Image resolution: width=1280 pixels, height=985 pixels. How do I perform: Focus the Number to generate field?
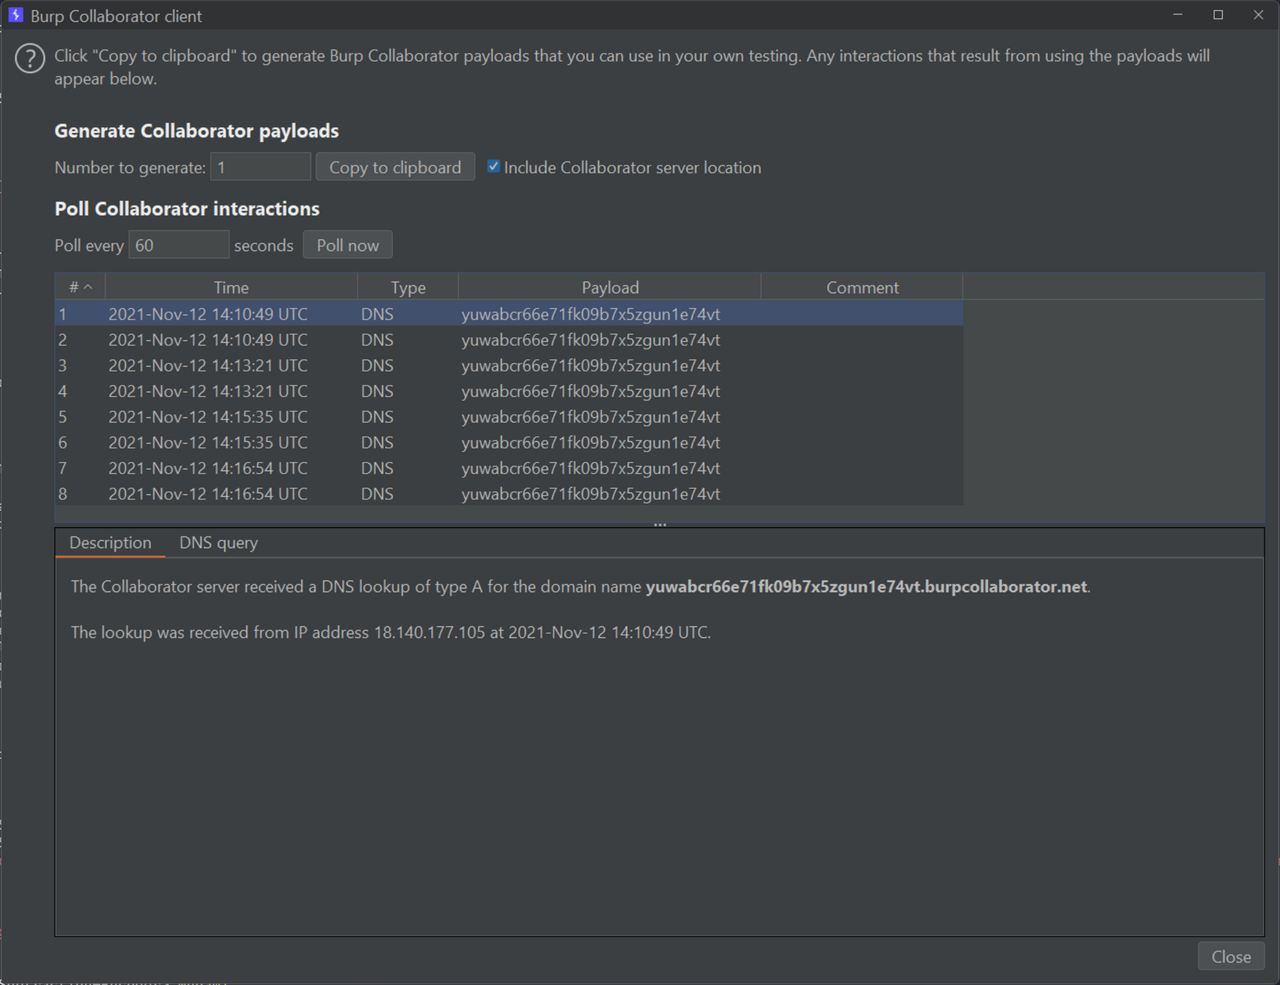tap(260, 167)
